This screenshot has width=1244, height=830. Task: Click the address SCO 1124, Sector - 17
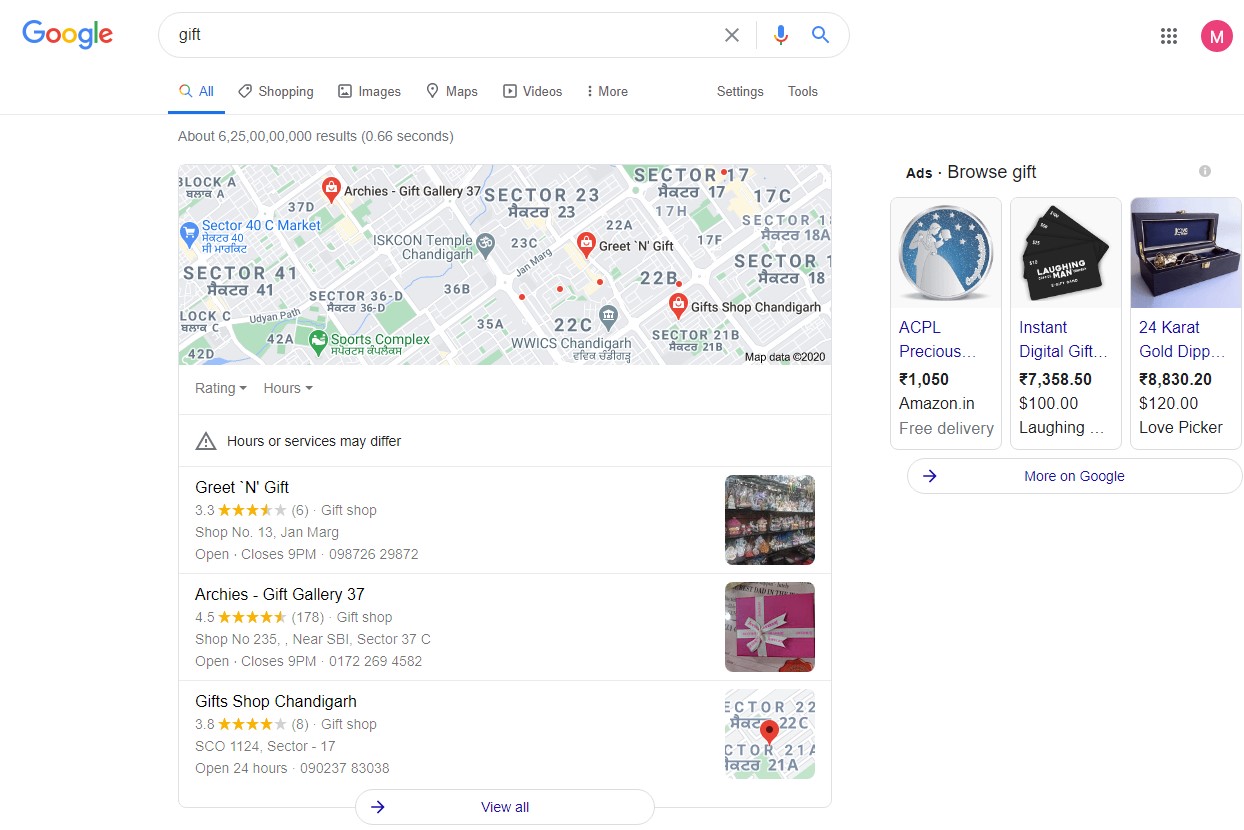pyautogui.click(x=265, y=746)
